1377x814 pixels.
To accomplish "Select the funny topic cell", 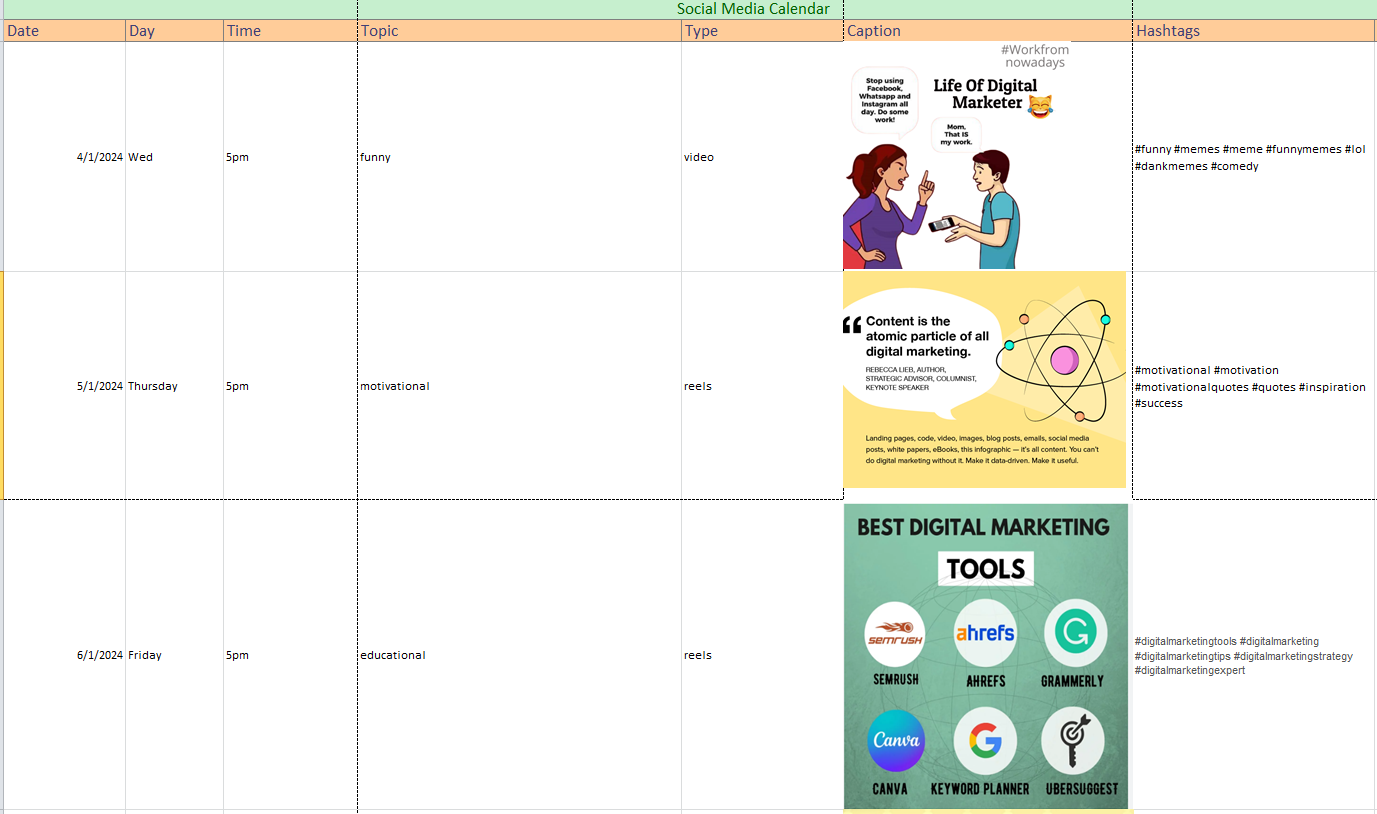I will click(x=520, y=157).
